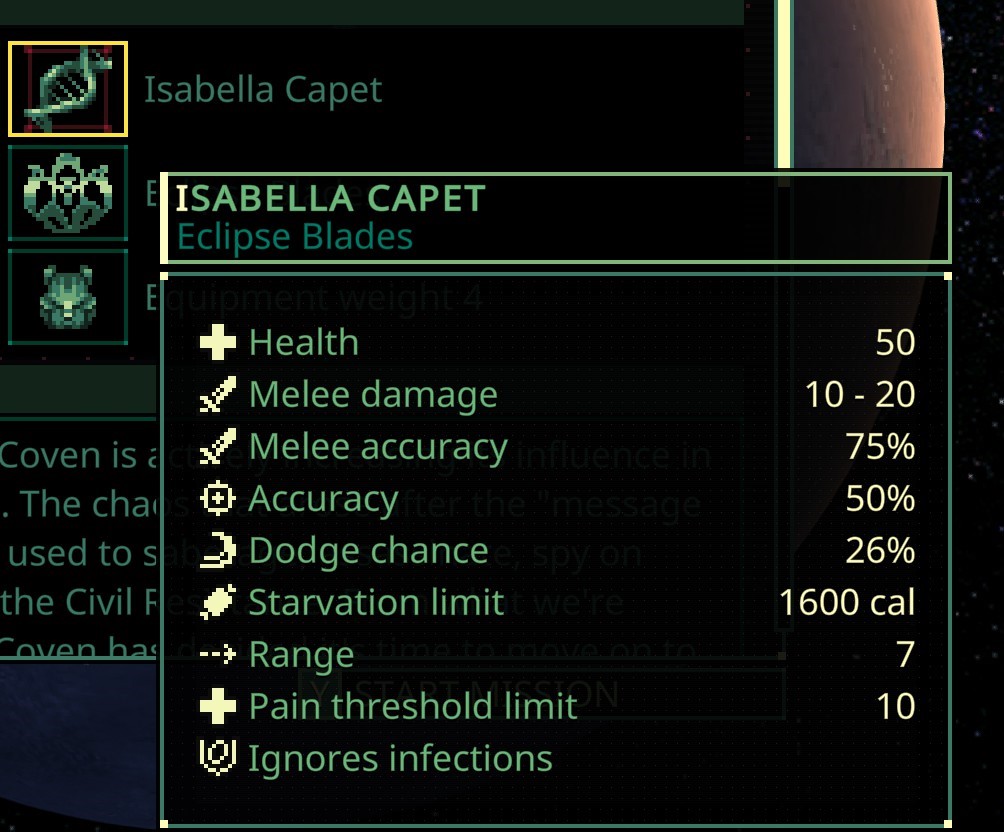Click the Health plus icon
The height and width of the screenshot is (832, 1004).
[x=217, y=343]
